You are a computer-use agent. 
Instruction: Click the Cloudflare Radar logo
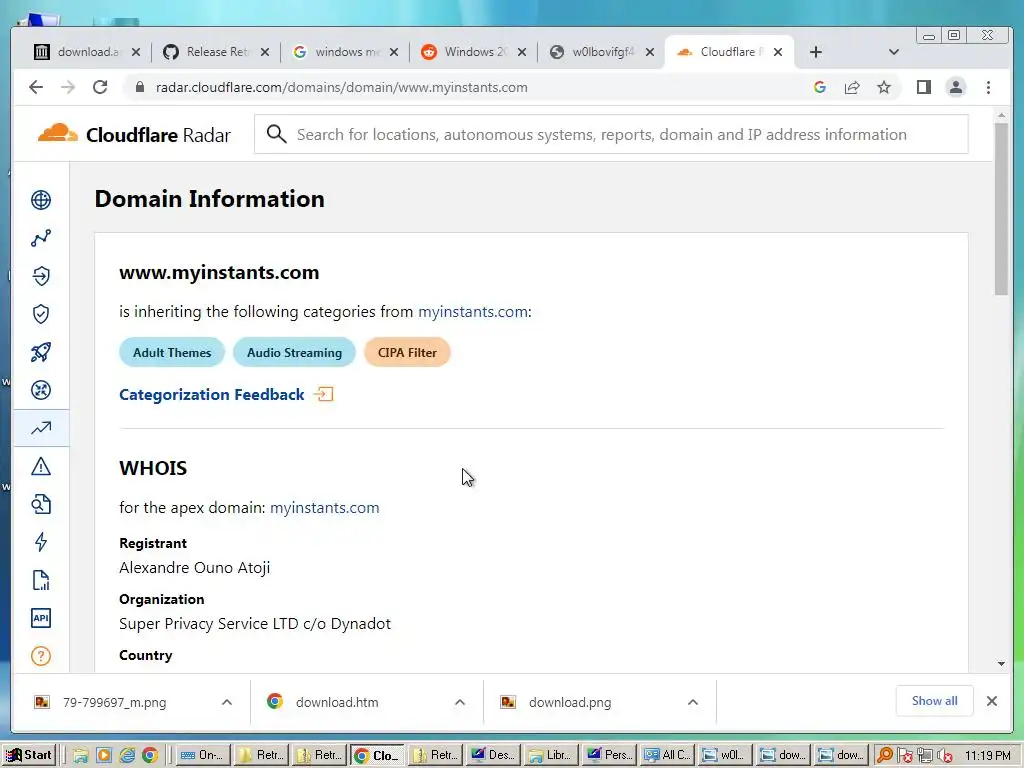(x=134, y=135)
